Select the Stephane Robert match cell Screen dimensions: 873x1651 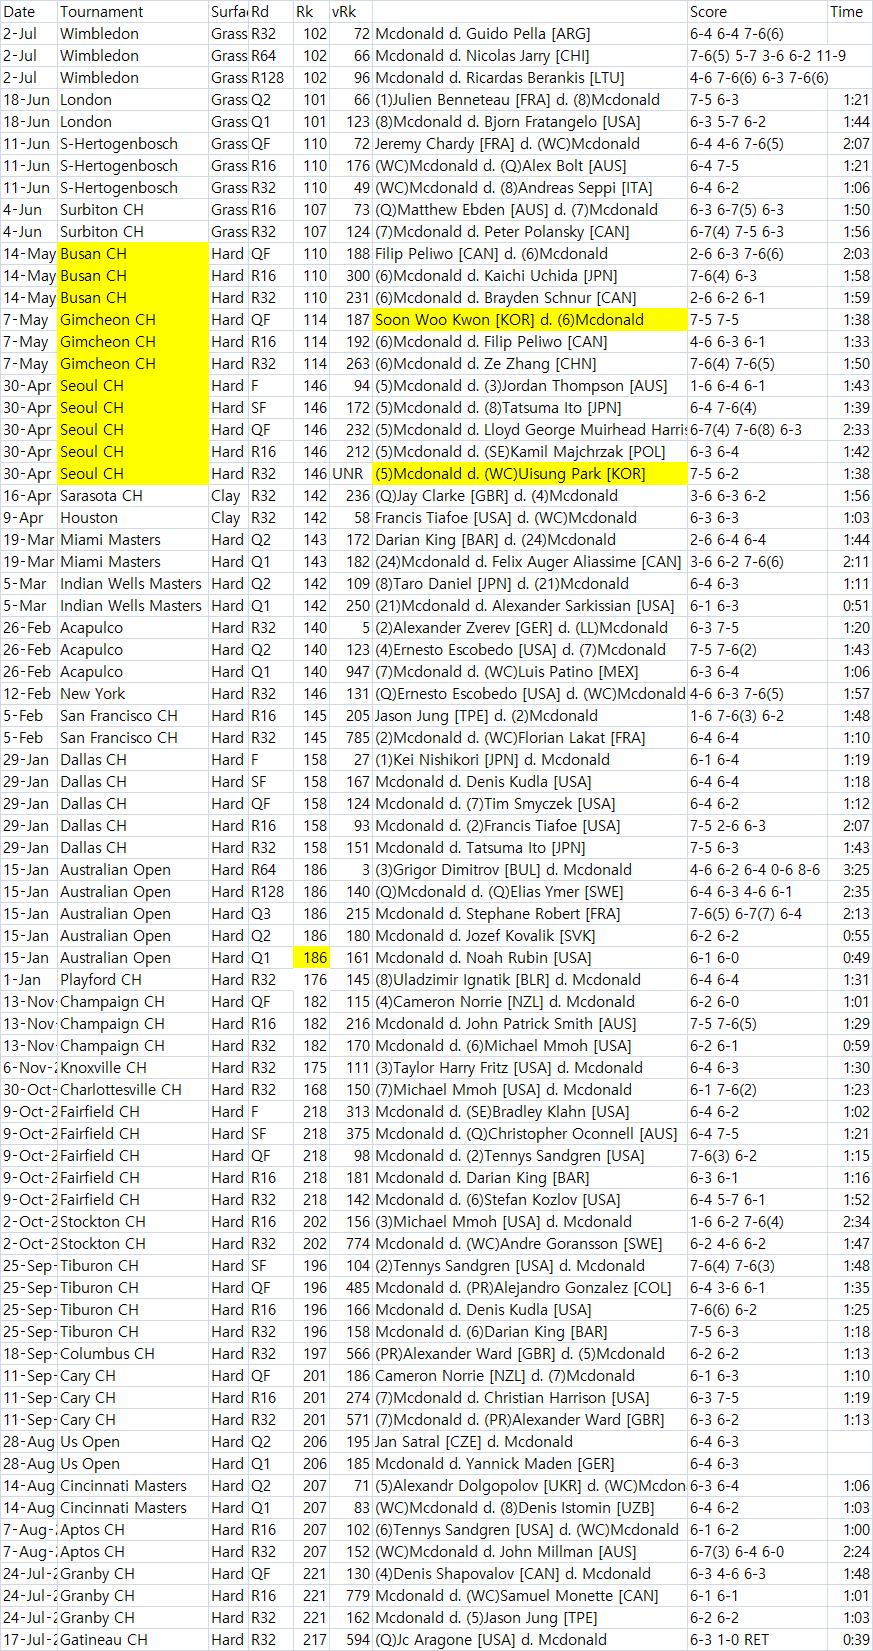[x=530, y=913]
